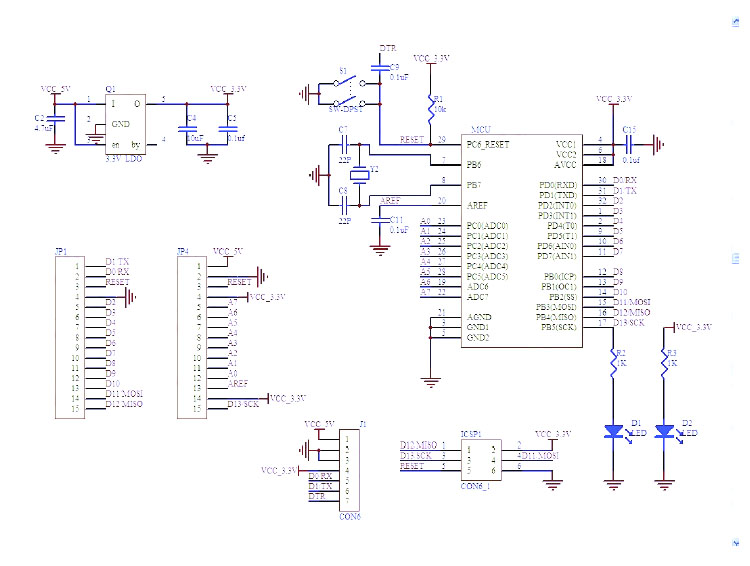
Task: Click resistor R1 10k symbol
Action: [431, 106]
